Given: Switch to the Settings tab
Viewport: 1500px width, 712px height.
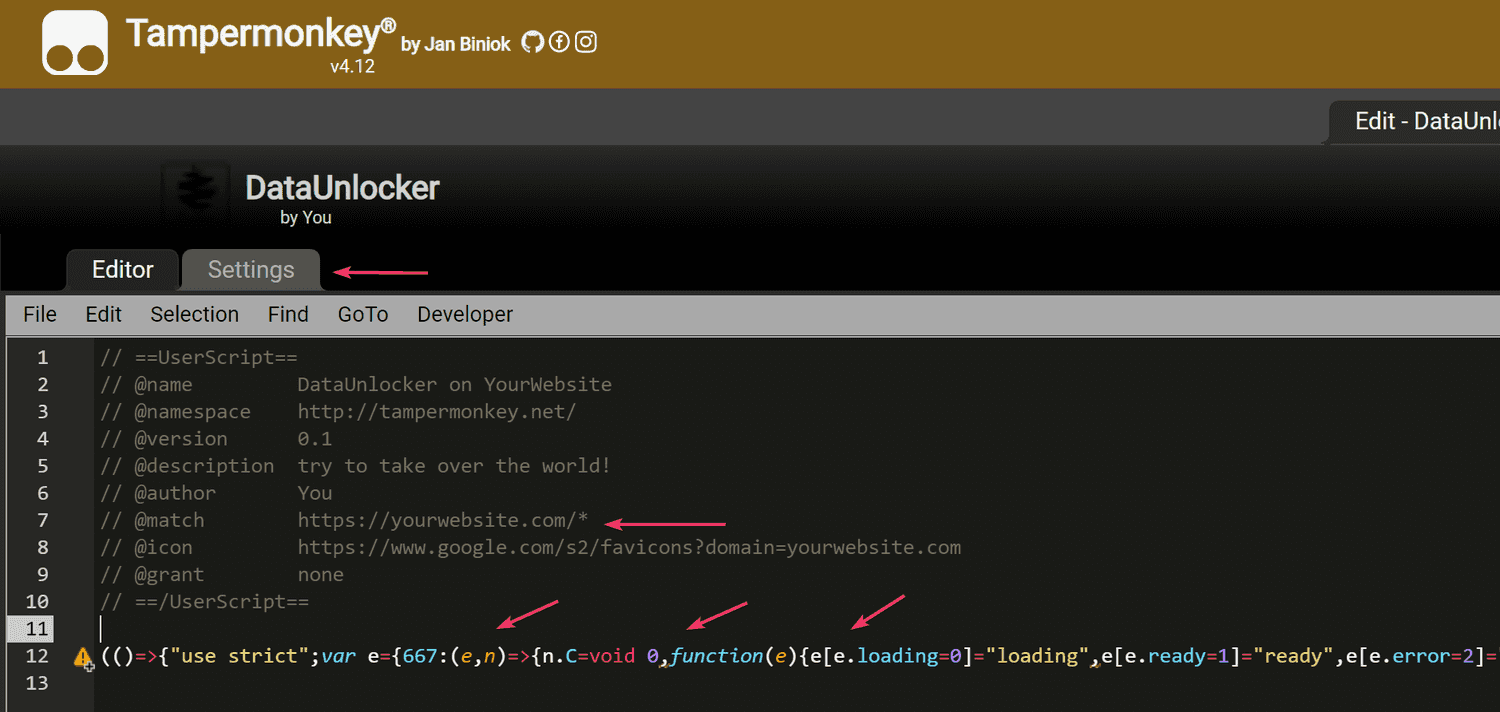Looking at the screenshot, I should (251, 270).
